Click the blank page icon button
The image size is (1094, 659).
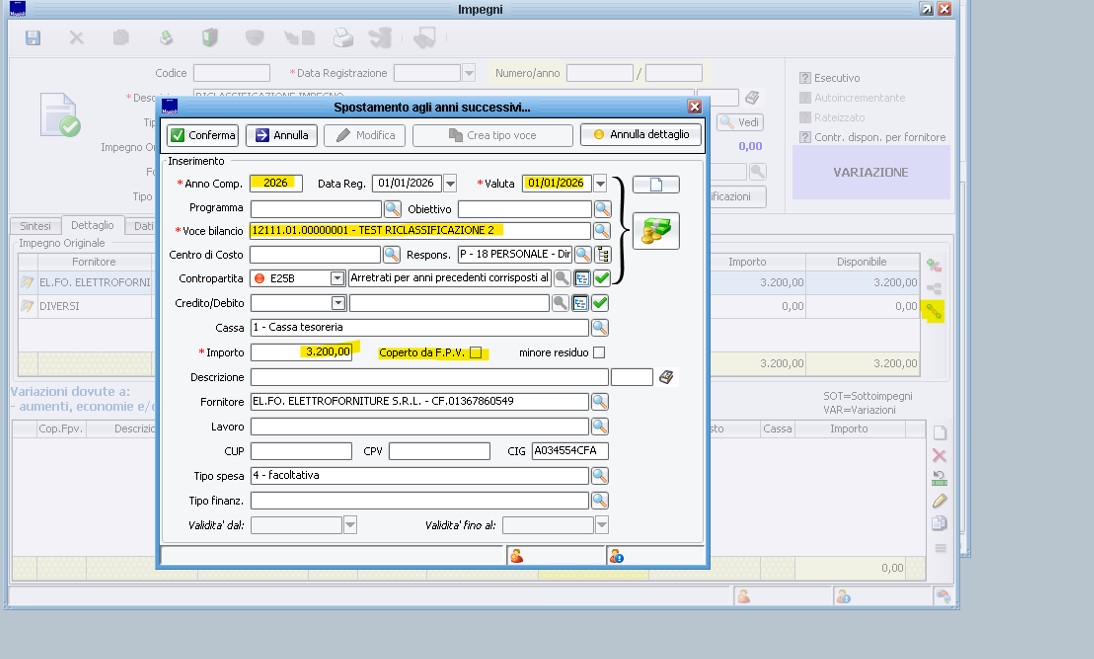tap(655, 185)
